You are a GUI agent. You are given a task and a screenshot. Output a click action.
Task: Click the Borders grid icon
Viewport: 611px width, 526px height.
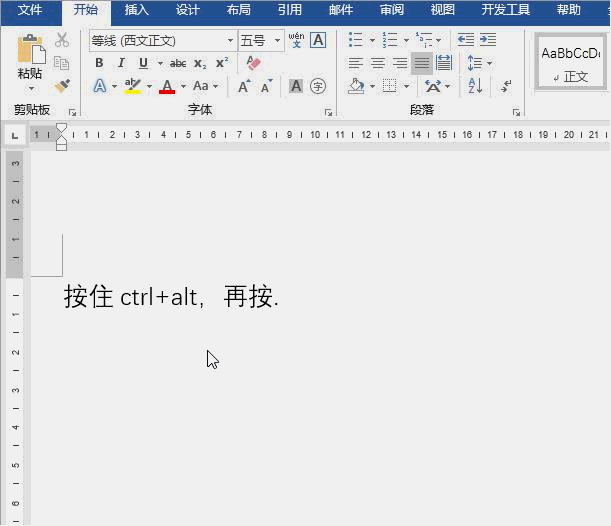pyautogui.click(x=389, y=86)
